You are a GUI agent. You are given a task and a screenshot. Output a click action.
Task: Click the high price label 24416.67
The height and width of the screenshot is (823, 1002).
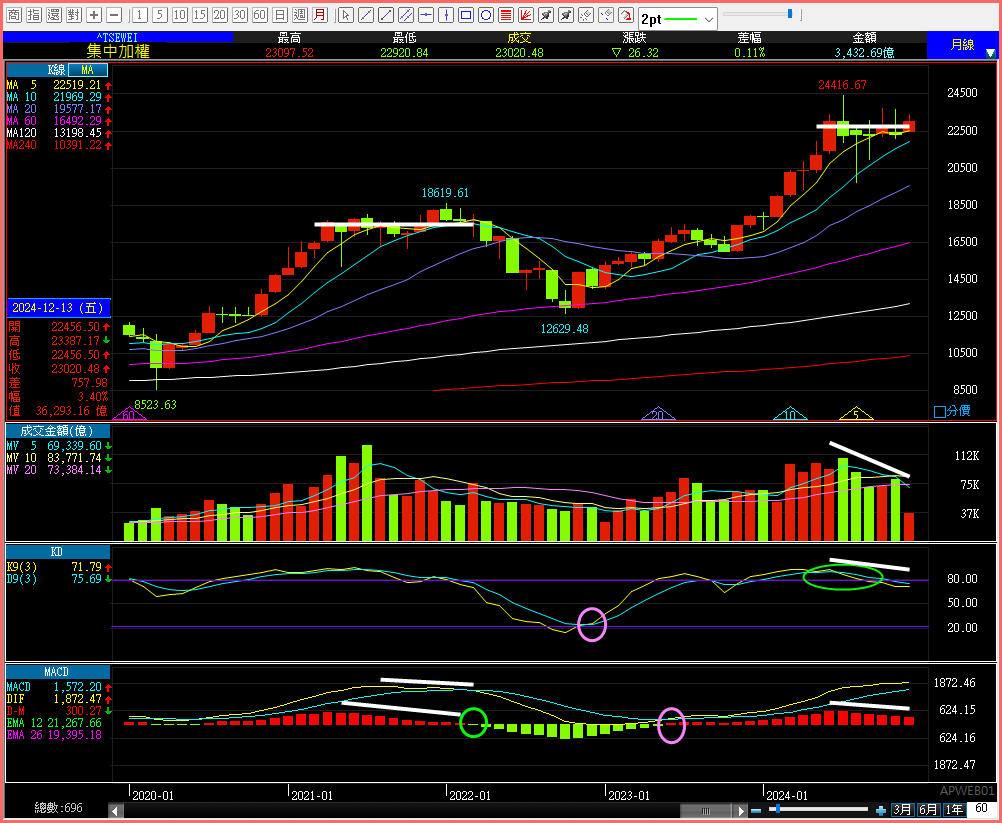point(842,84)
